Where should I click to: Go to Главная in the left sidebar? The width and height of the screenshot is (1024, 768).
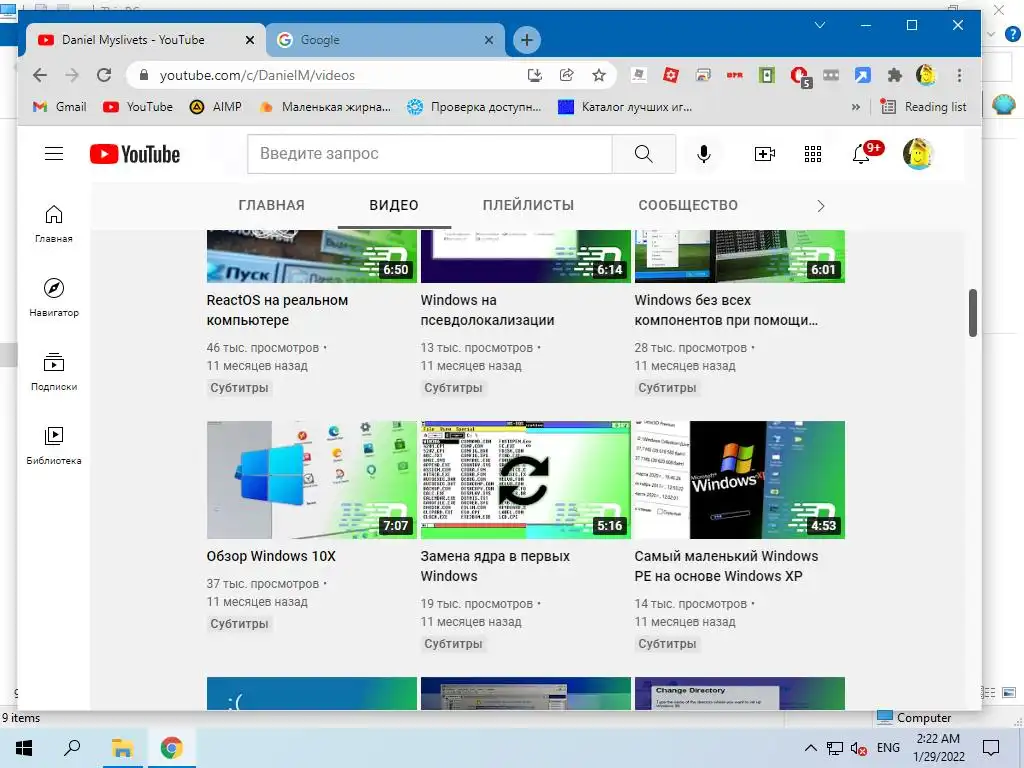tap(54, 224)
